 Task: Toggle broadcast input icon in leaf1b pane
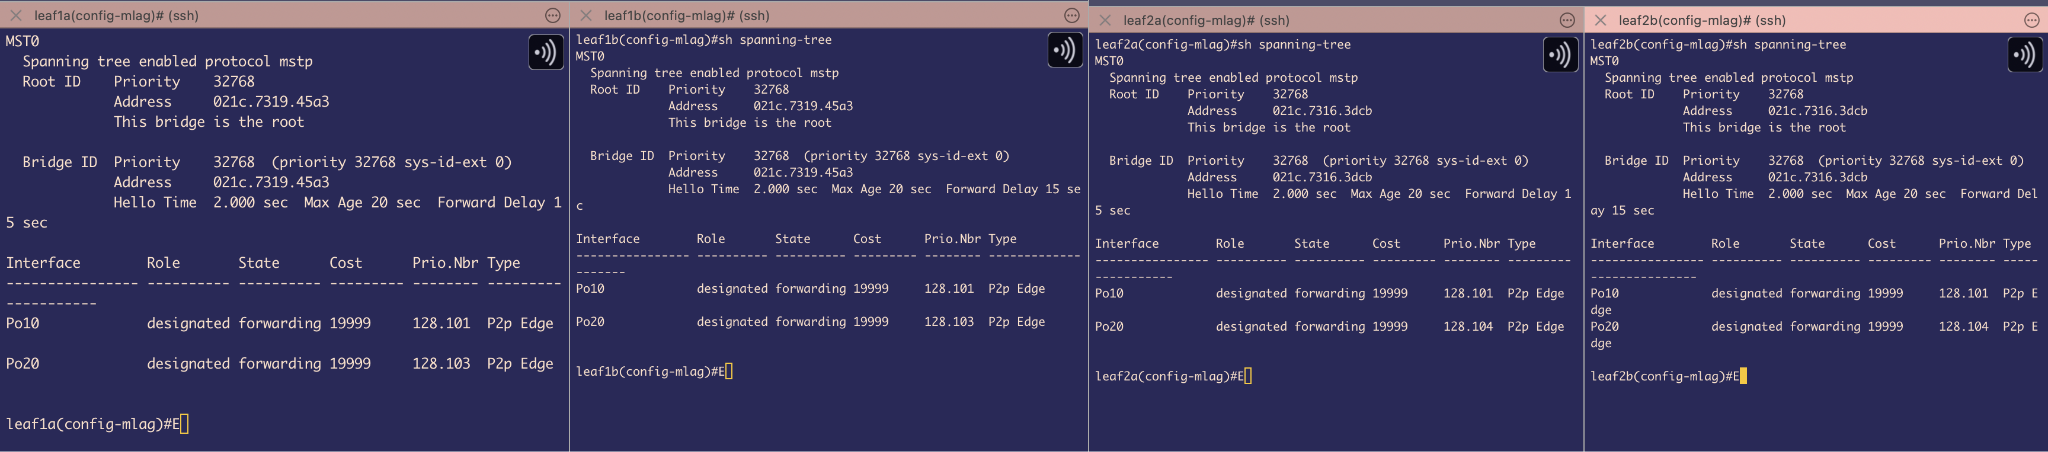point(1065,50)
